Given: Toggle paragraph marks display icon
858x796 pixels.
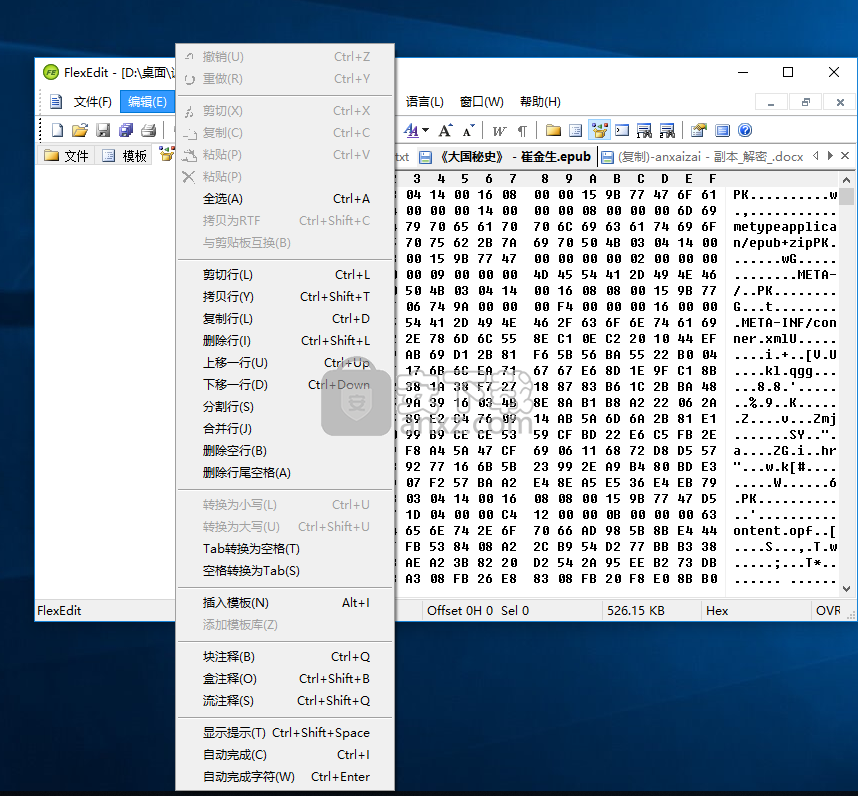Looking at the screenshot, I should tap(522, 130).
